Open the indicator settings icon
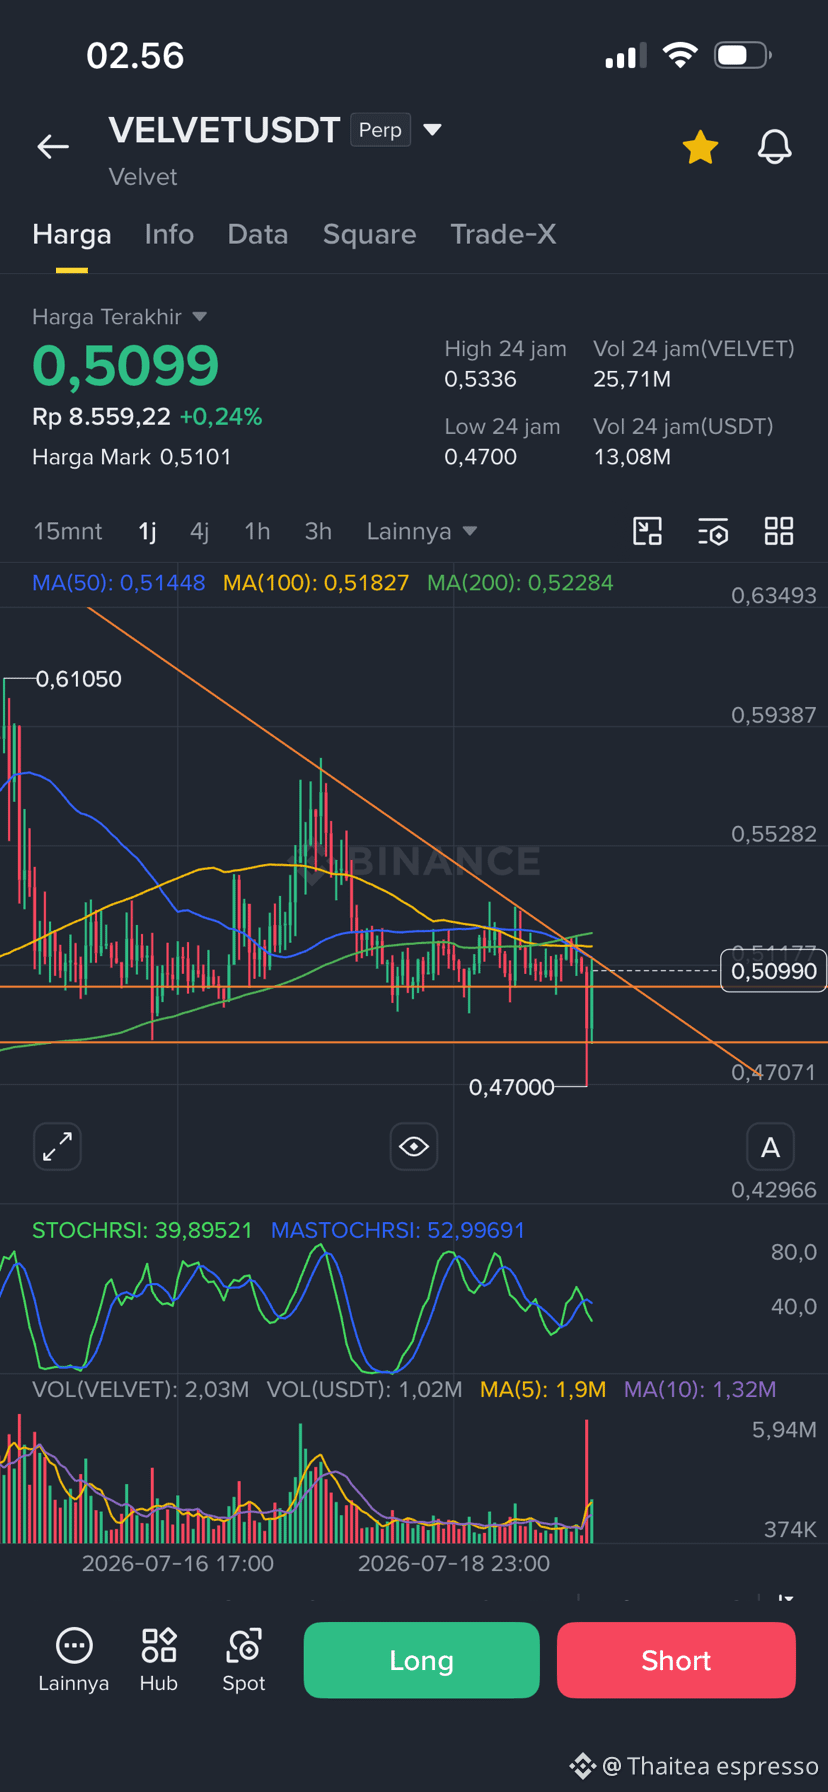The height and width of the screenshot is (1792, 828). click(713, 531)
